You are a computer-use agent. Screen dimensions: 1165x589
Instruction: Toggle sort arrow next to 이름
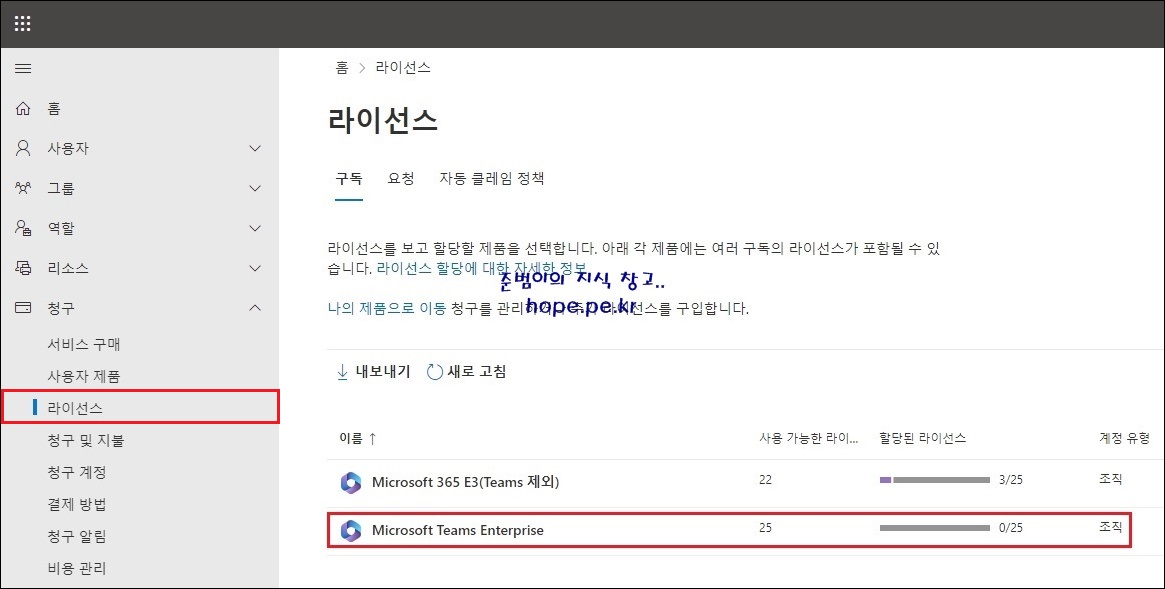(x=372, y=439)
